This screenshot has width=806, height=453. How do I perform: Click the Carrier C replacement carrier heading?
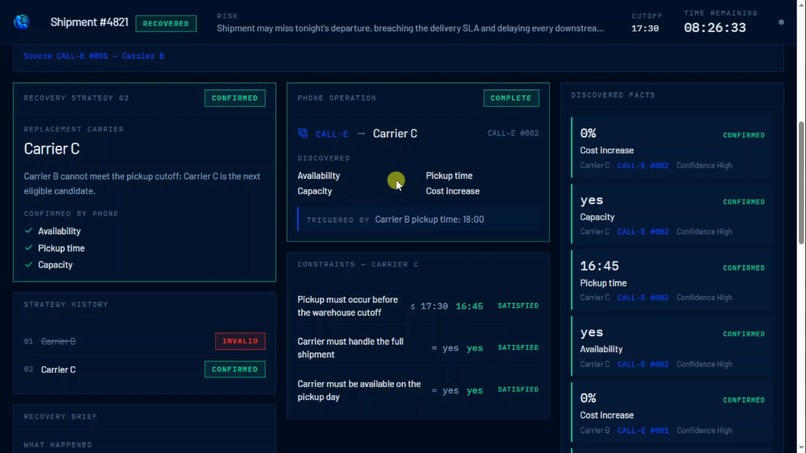[x=51, y=149]
